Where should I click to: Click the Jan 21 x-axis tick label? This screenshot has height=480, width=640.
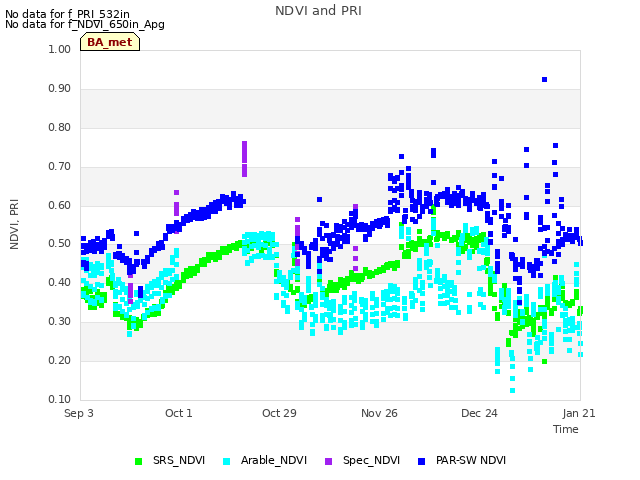(579, 413)
